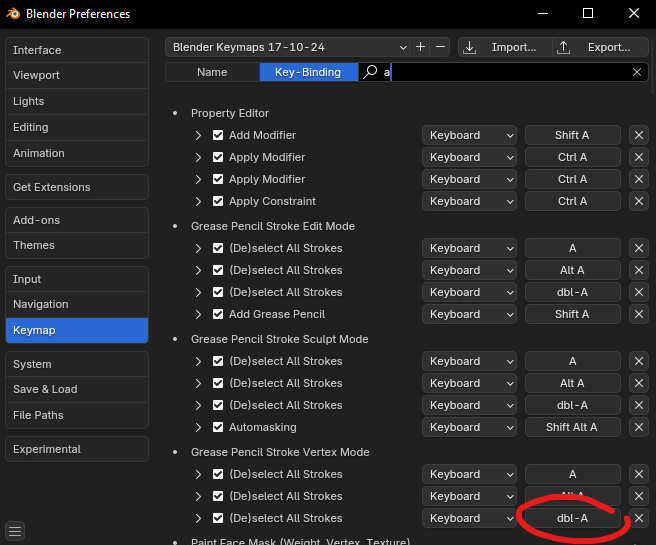Switch to the Viewport preferences tab
The image size is (656, 545).
tap(77, 75)
